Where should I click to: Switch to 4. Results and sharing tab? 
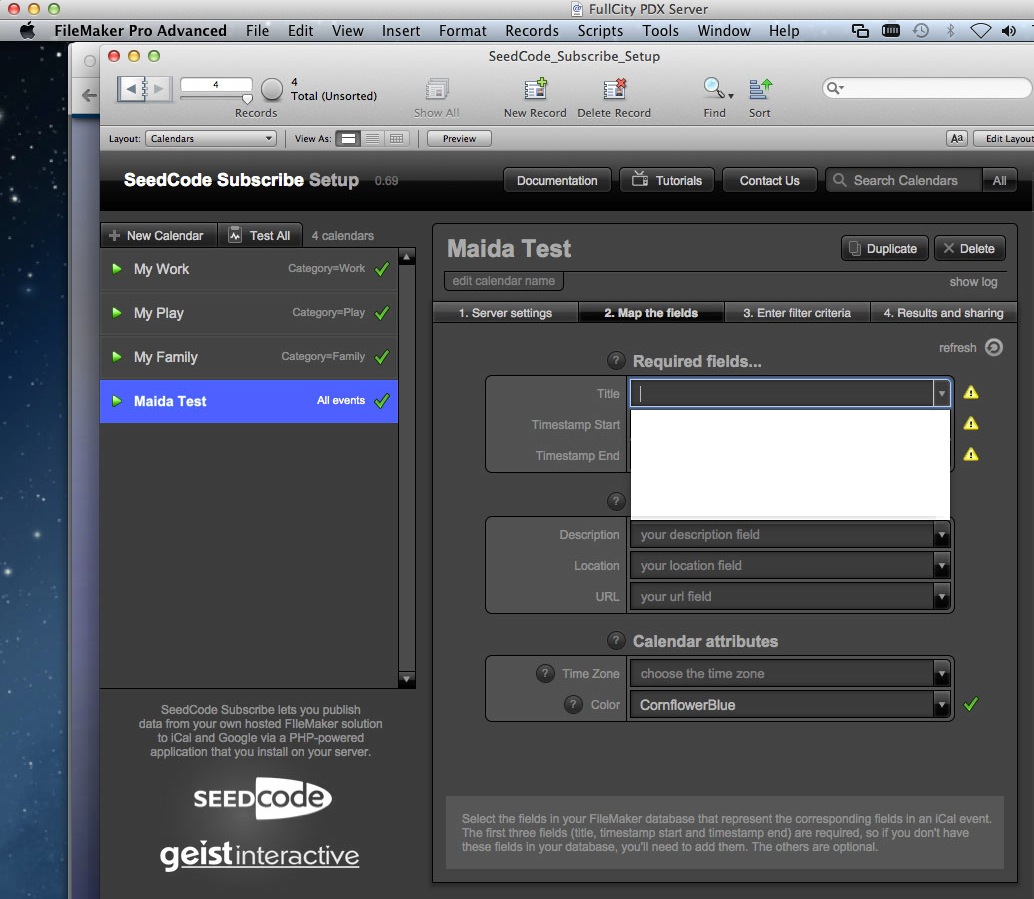pos(944,313)
